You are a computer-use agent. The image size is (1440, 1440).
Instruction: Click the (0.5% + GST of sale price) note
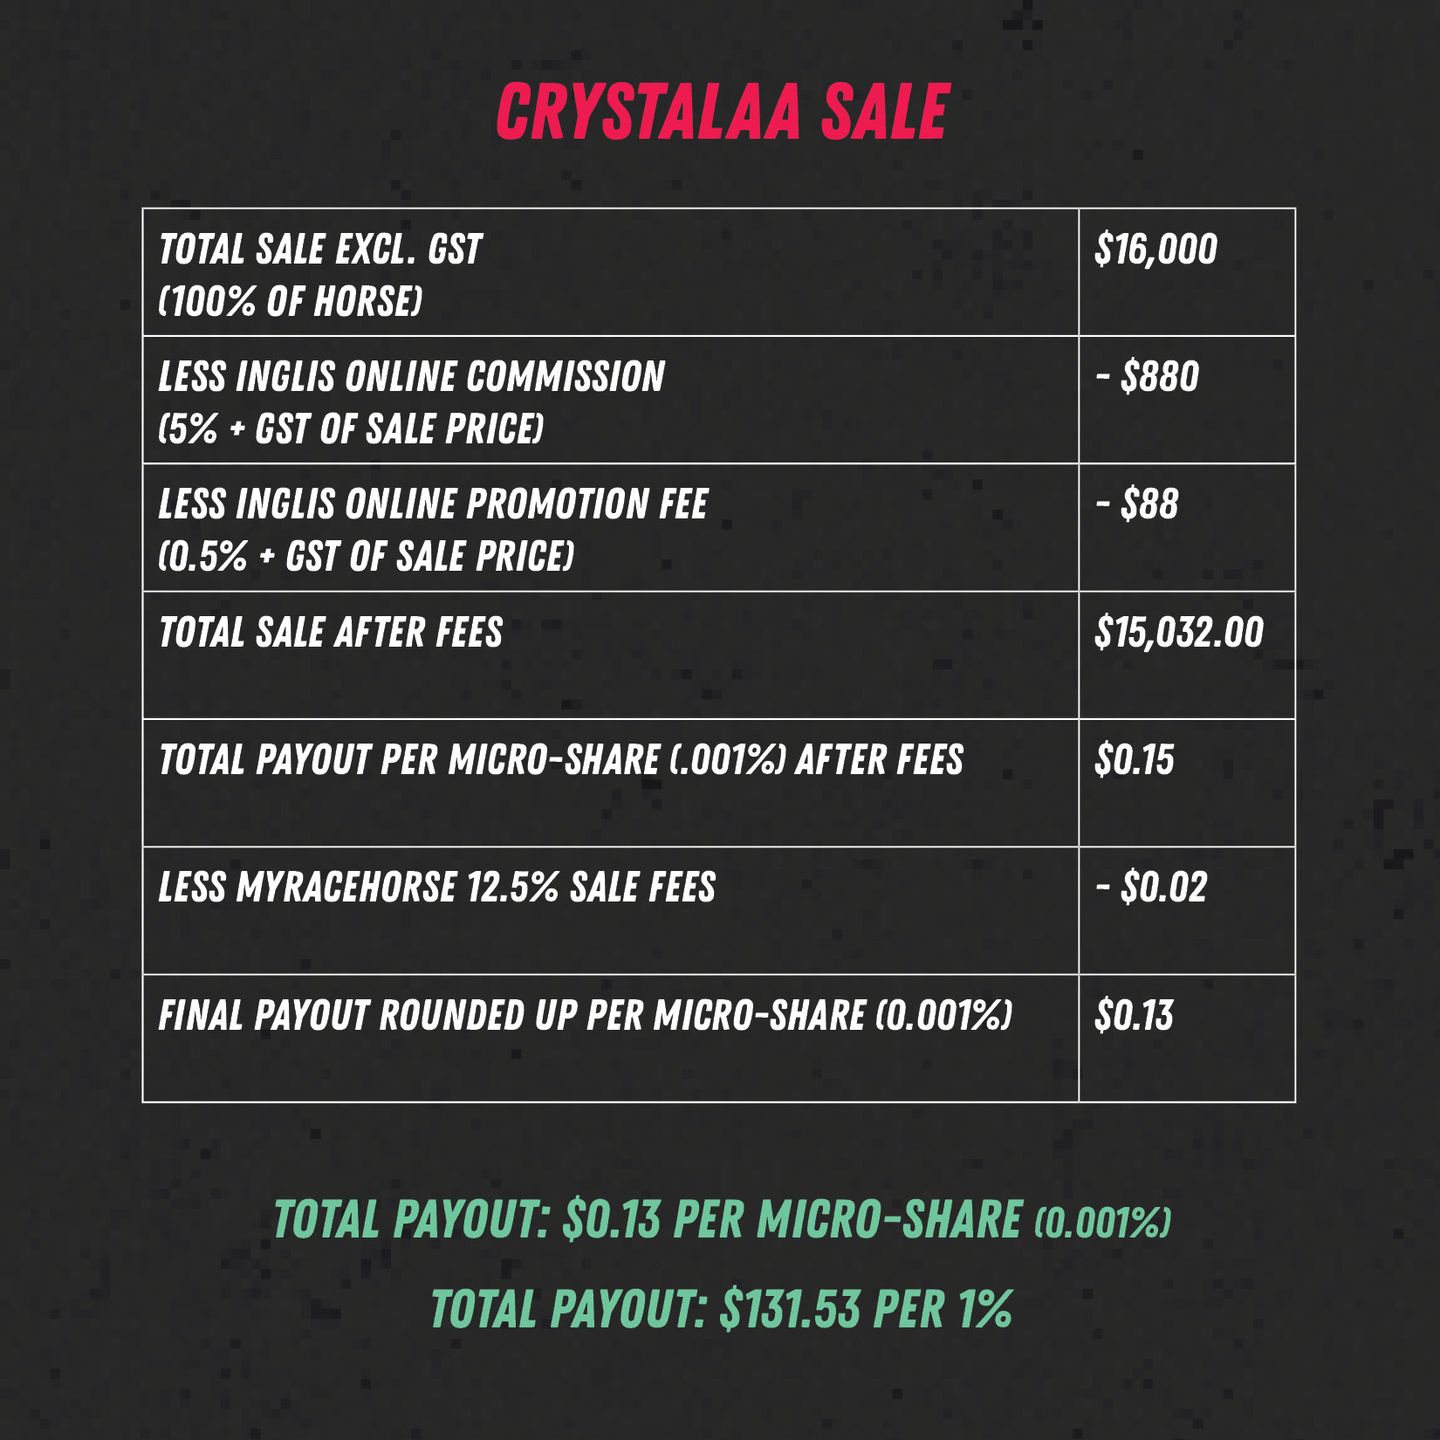pyautogui.click(x=366, y=556)
